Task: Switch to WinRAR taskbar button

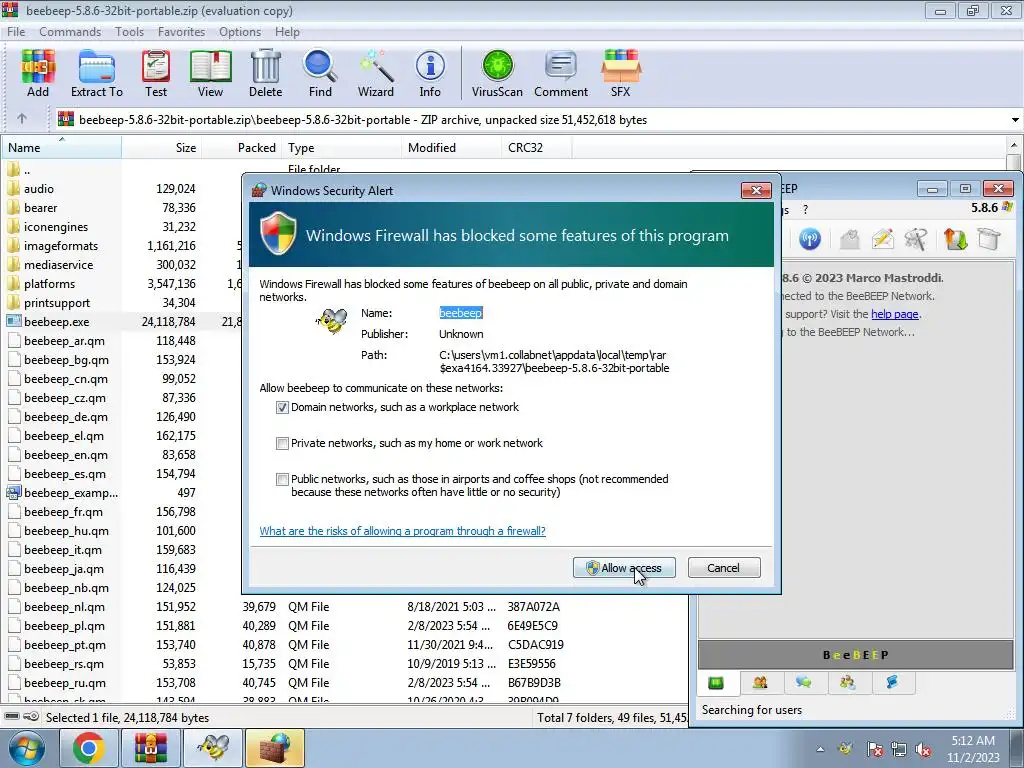Action: (x=151, y=748)
